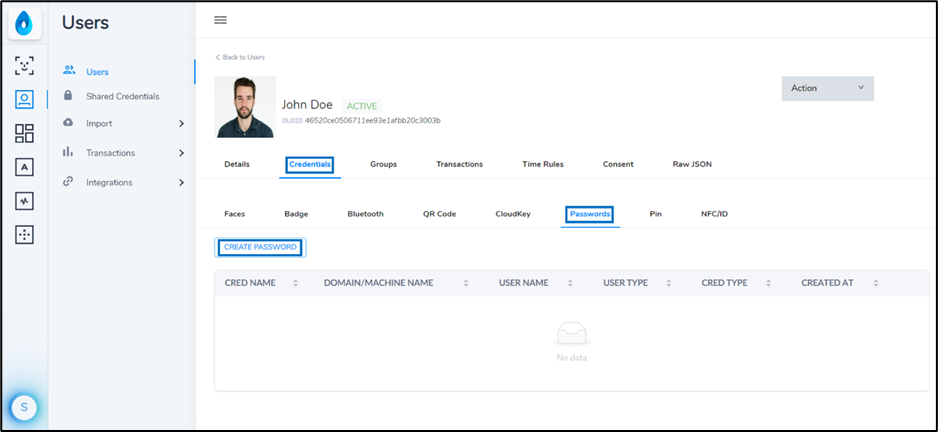Click the lock icon beside Shared Credentials

click(x=68, y=95)
